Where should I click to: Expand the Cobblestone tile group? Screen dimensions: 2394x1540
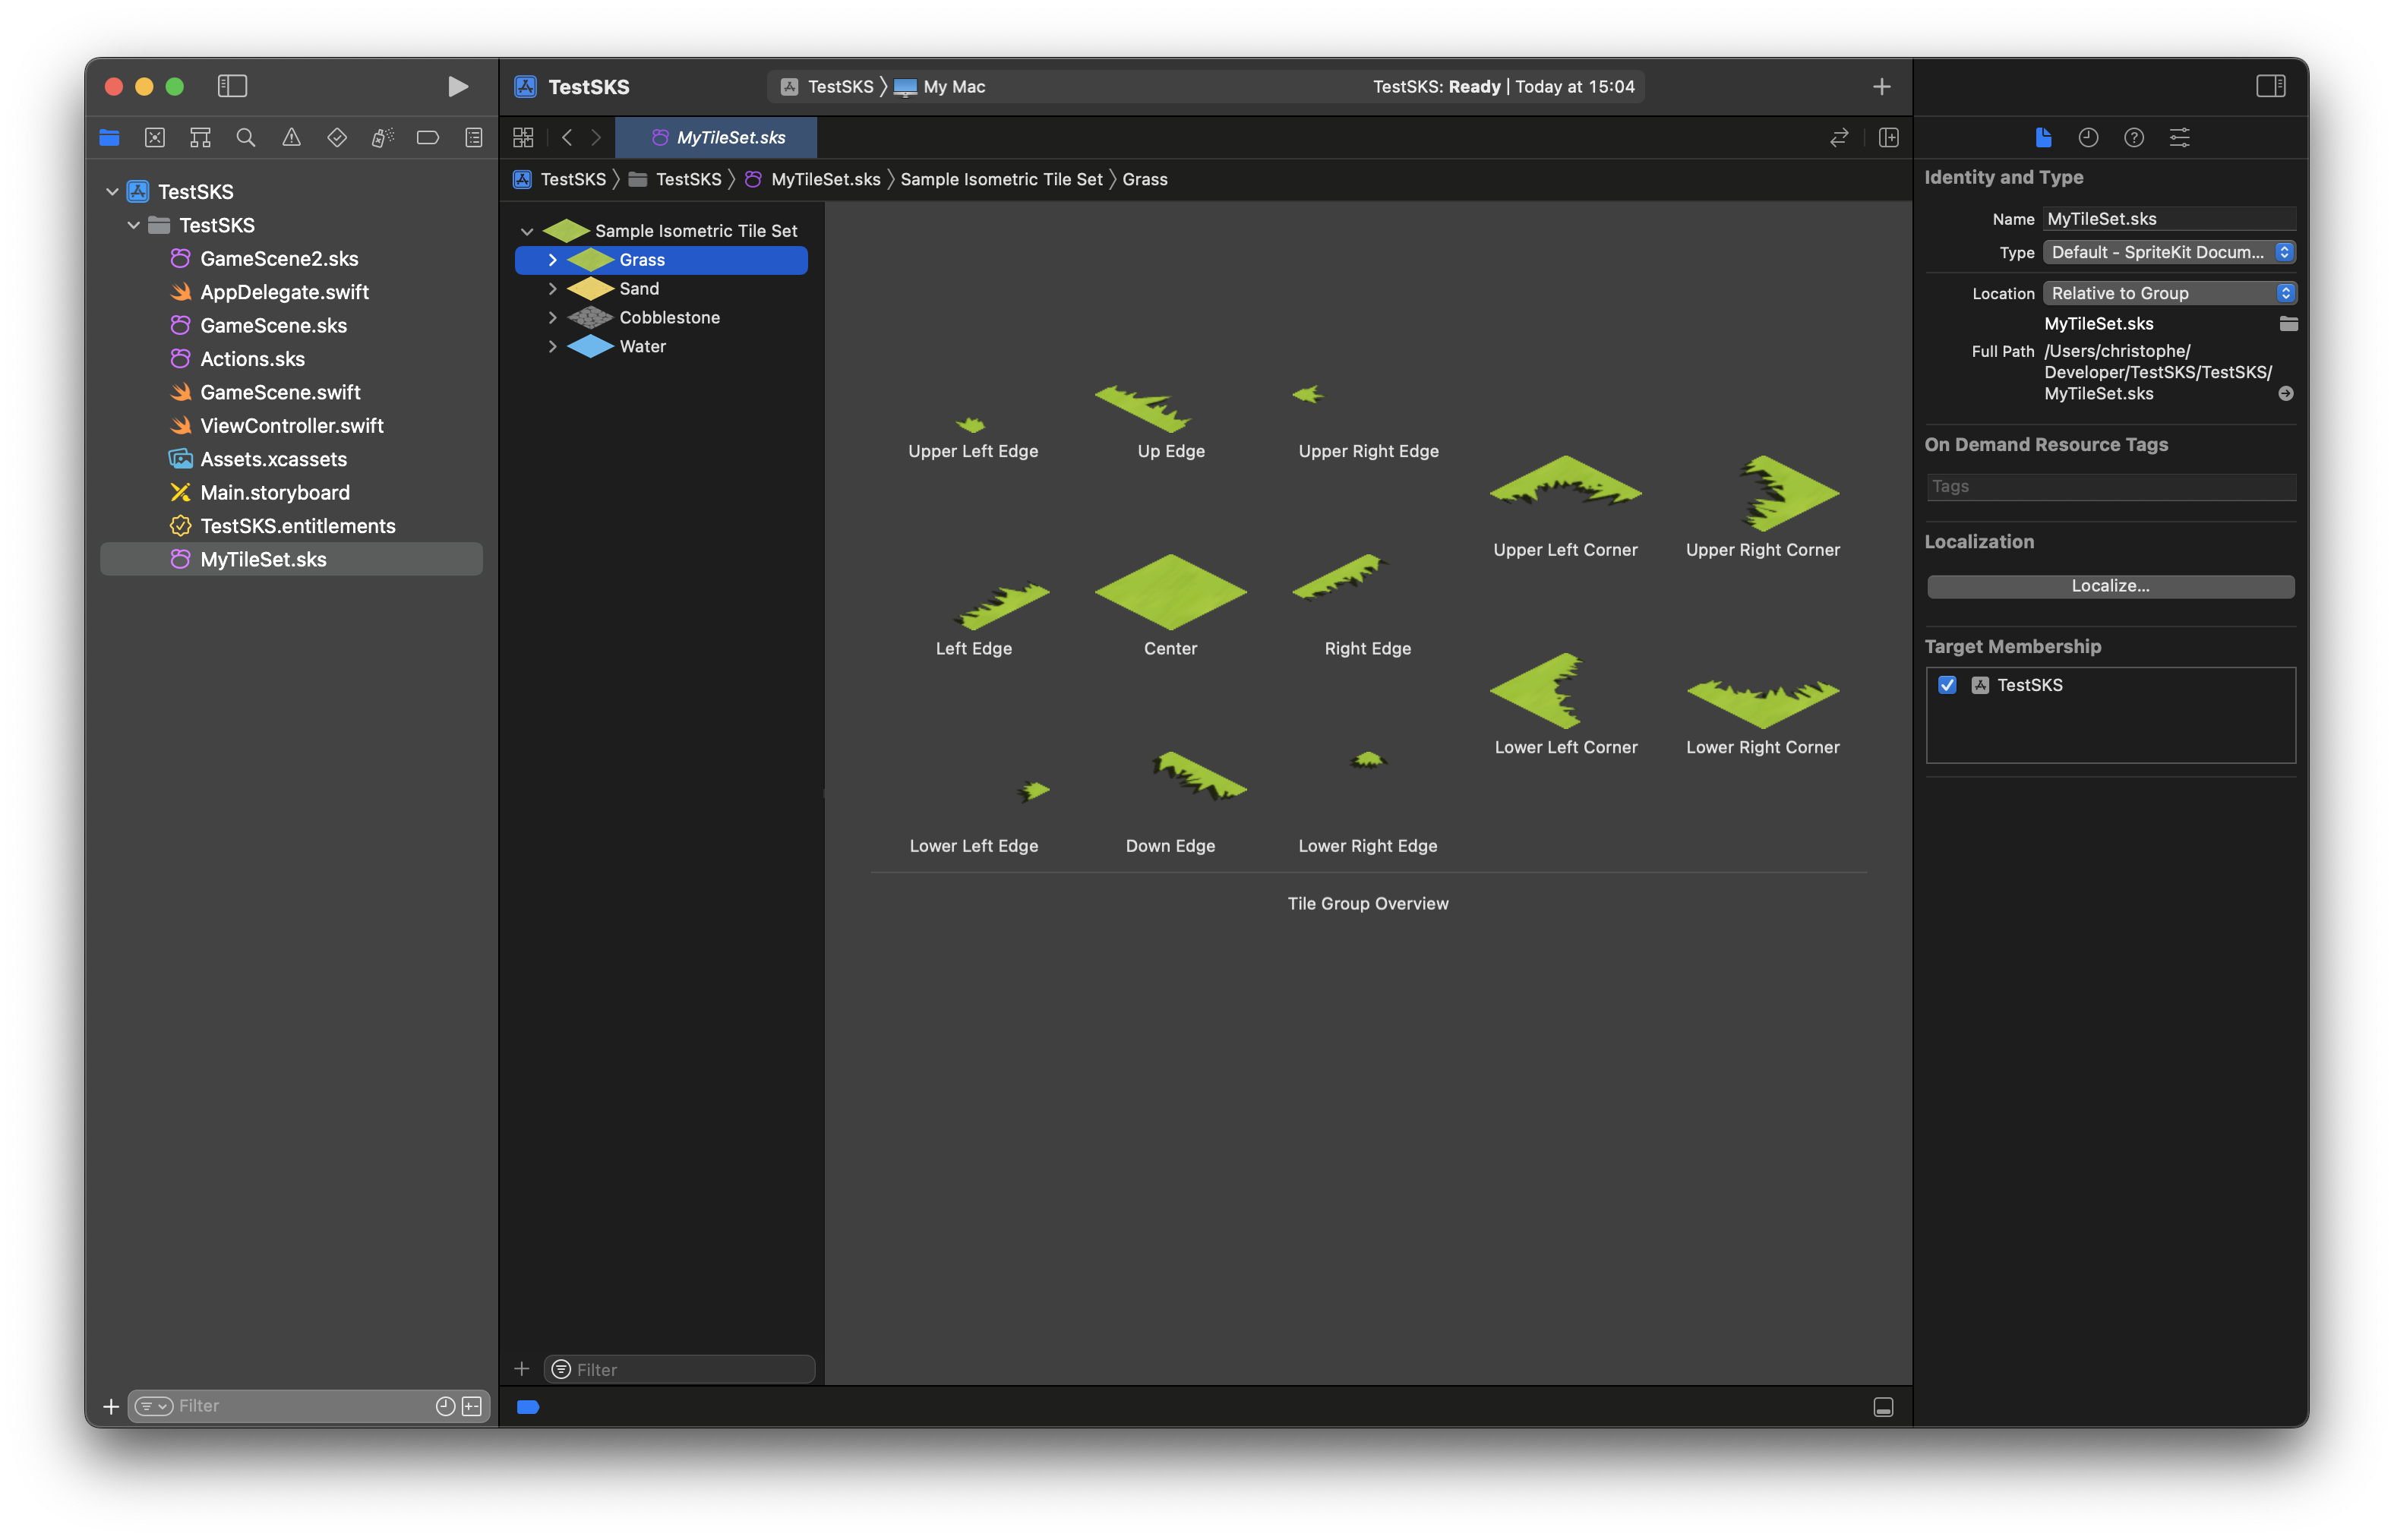(x=552, y=318)
